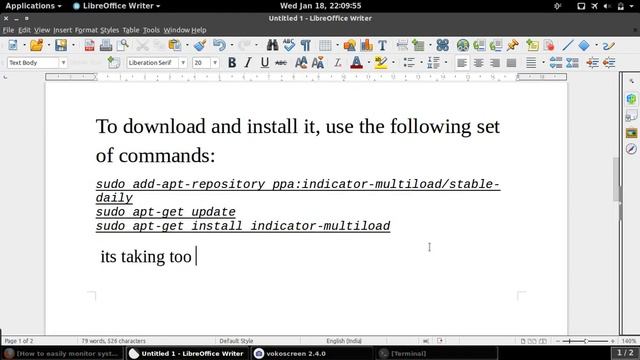Click English (India) language in status bar
This screenshot has width=640, height=360.
pos(344,340)
